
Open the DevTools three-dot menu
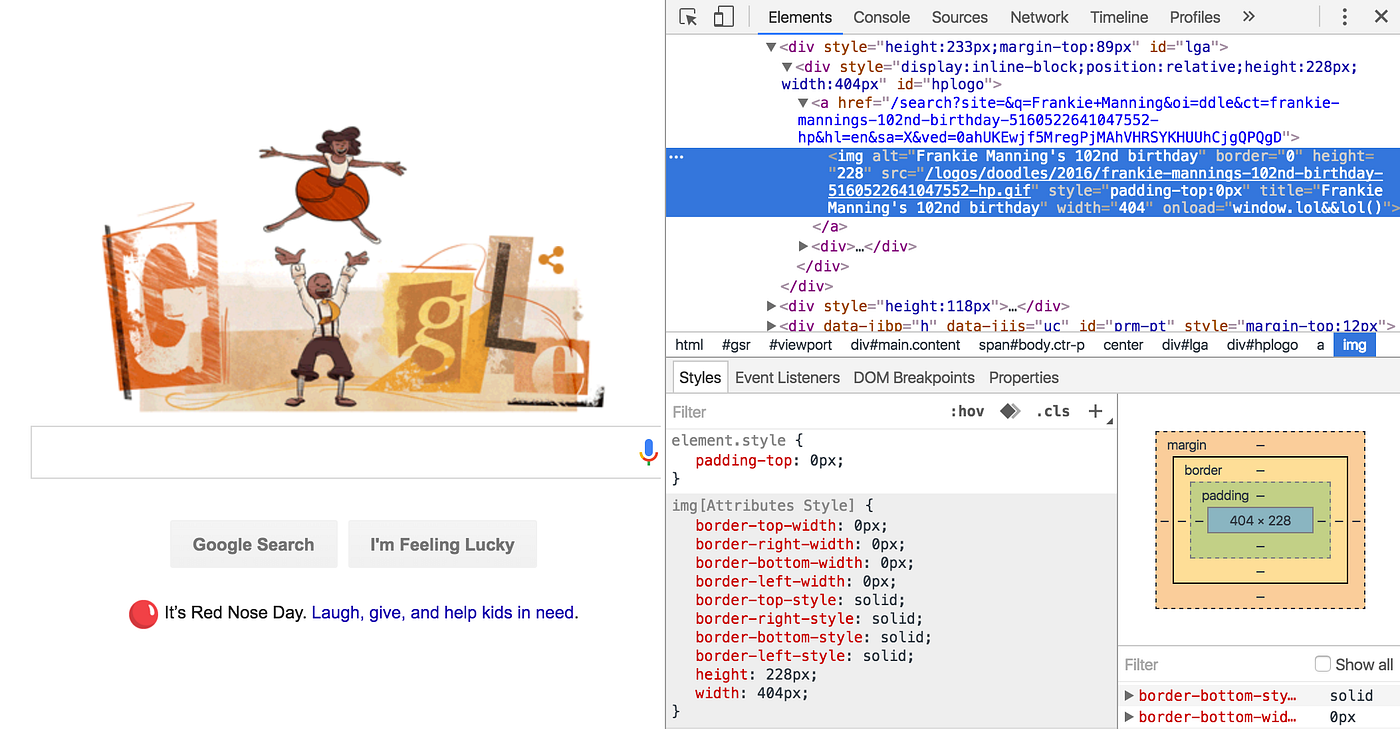pos(1345,17)
